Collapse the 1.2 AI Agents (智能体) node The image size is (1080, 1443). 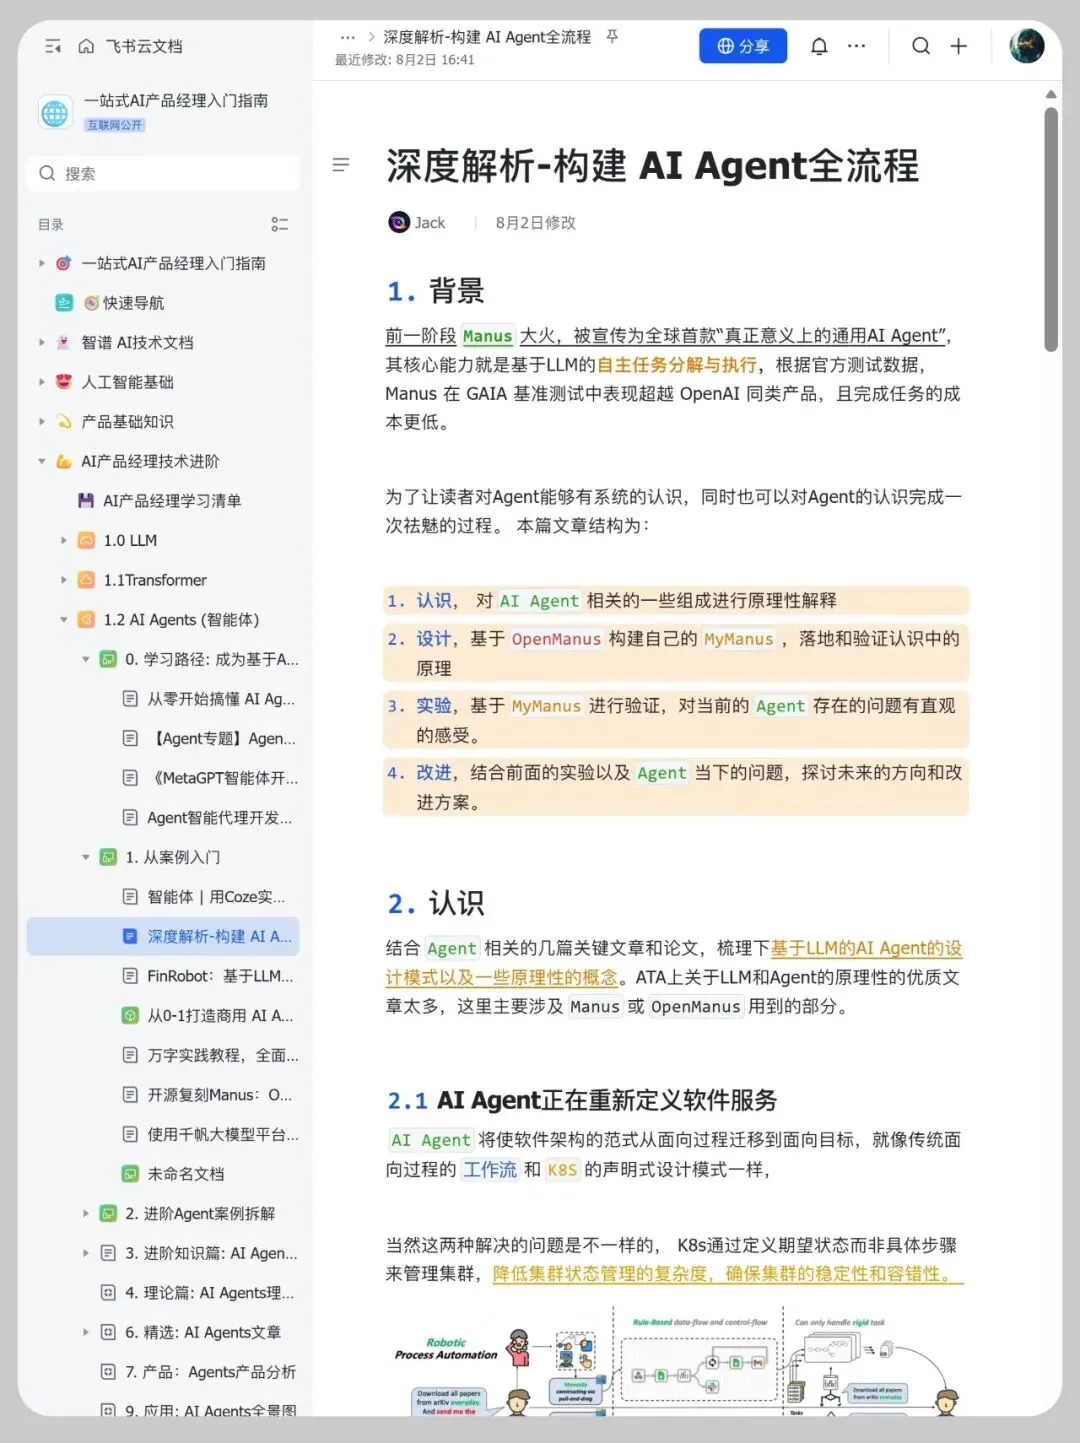[x=64, y=619]
